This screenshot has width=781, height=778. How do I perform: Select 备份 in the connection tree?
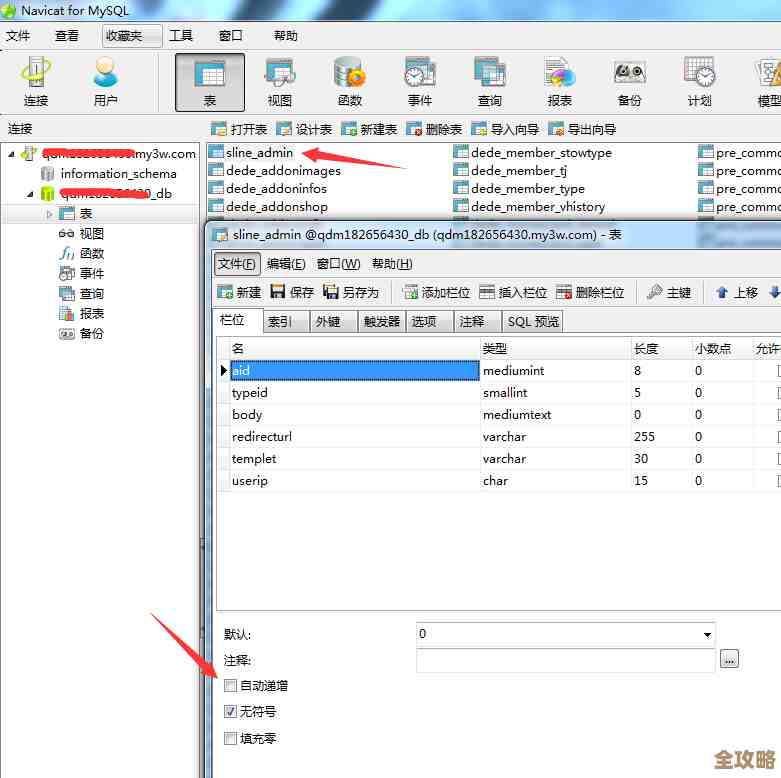pos(92,334)
